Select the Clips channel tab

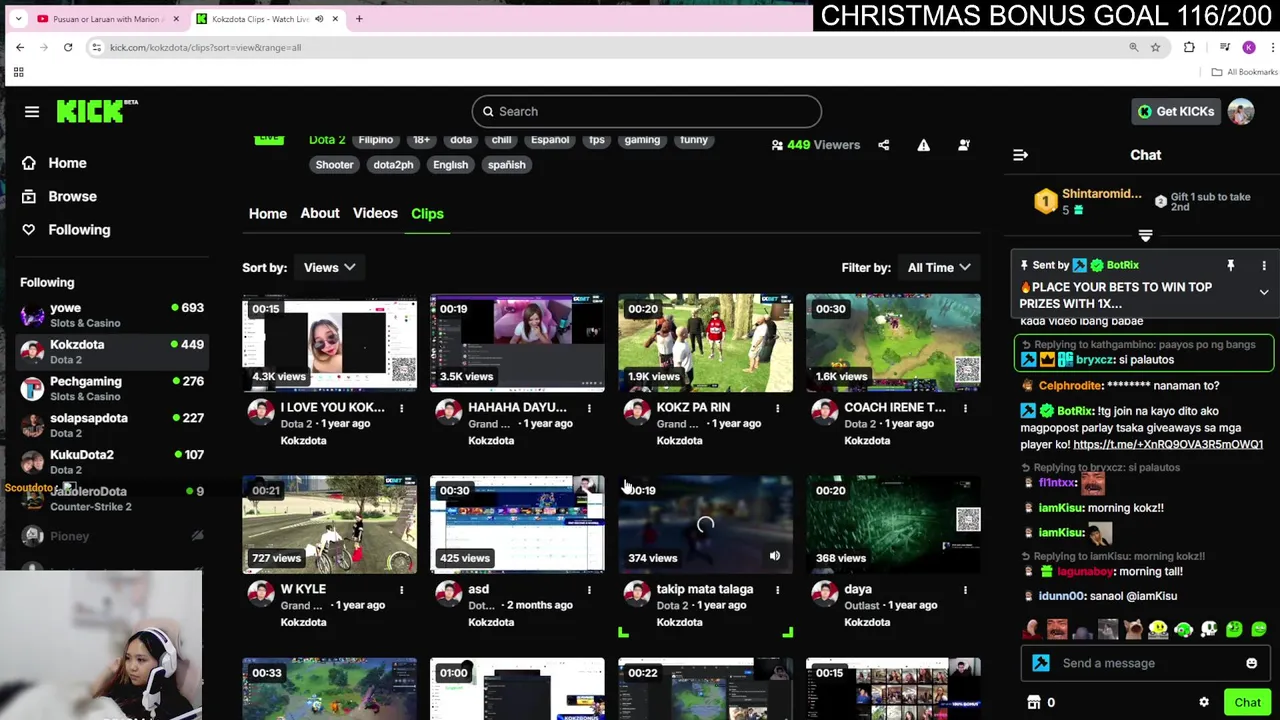pos(427,213)
